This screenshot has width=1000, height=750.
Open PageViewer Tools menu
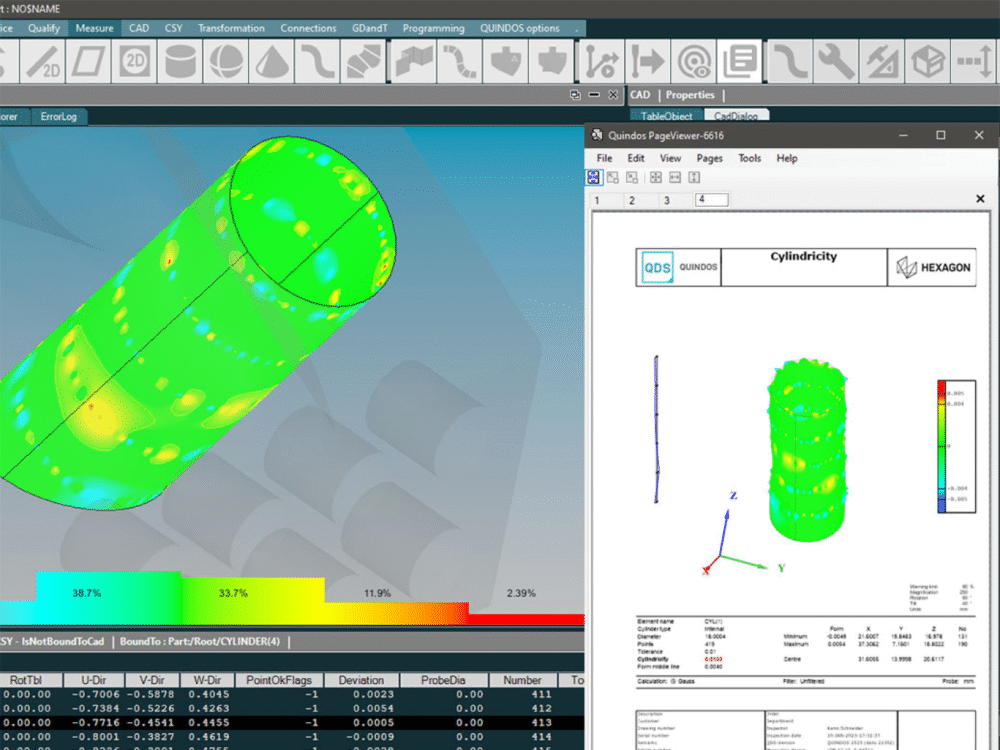coord(749,158)
